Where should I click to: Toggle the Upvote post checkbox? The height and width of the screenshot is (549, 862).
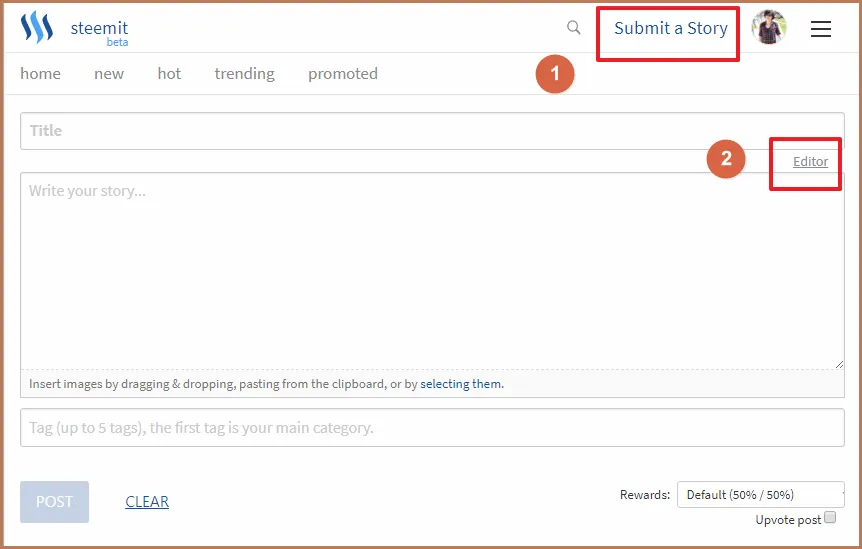coord(830,517)
